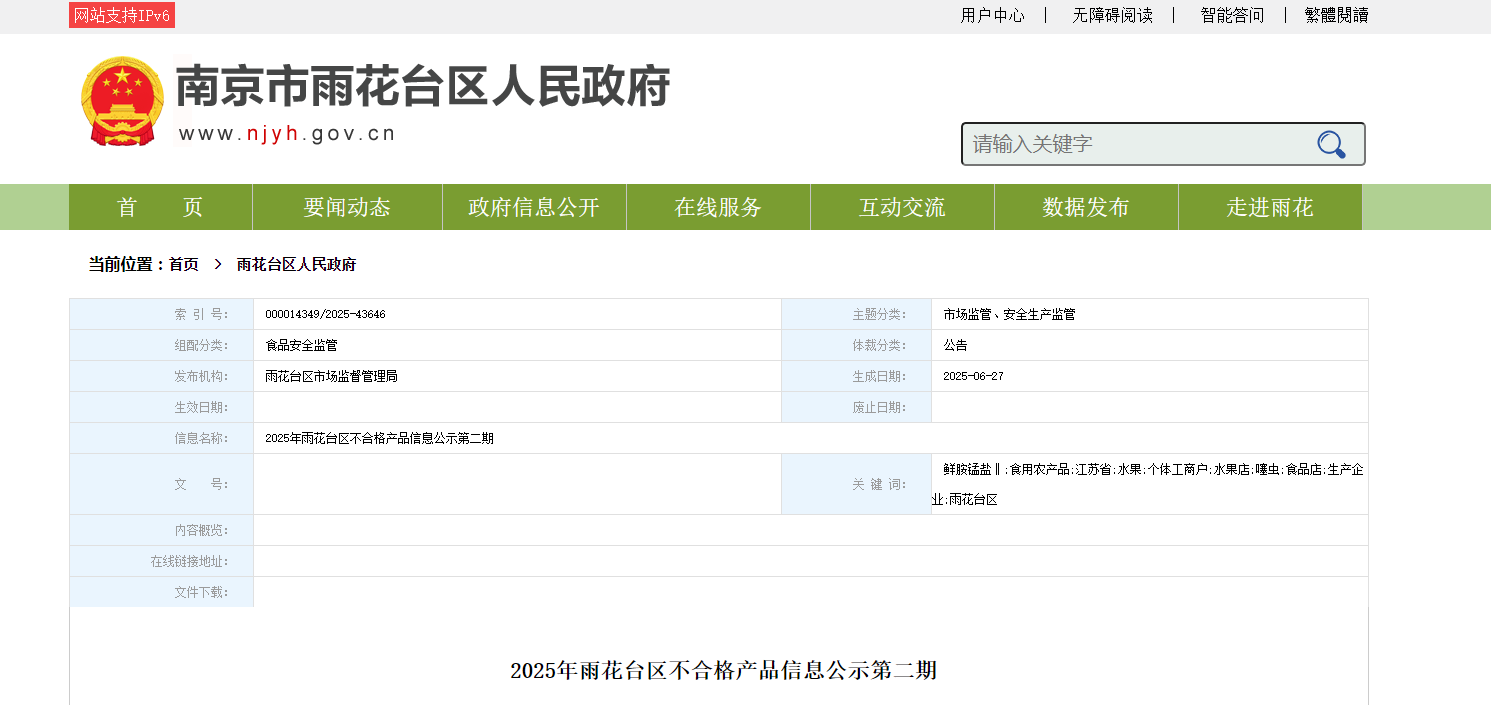Click the 生成日期 label cell
The width and height of the screenshot is (1491, 705).
click(856, 376)
